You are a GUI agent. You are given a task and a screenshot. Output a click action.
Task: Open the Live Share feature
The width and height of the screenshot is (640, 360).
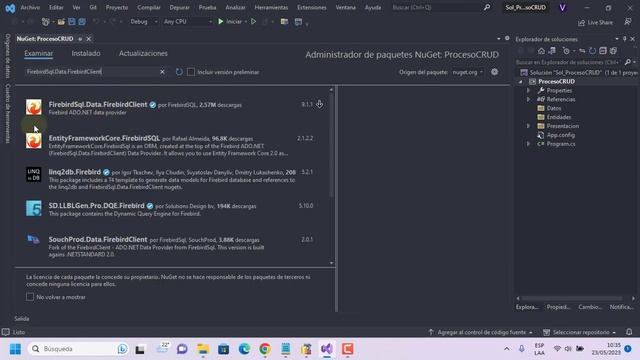(x=596, y=22)
